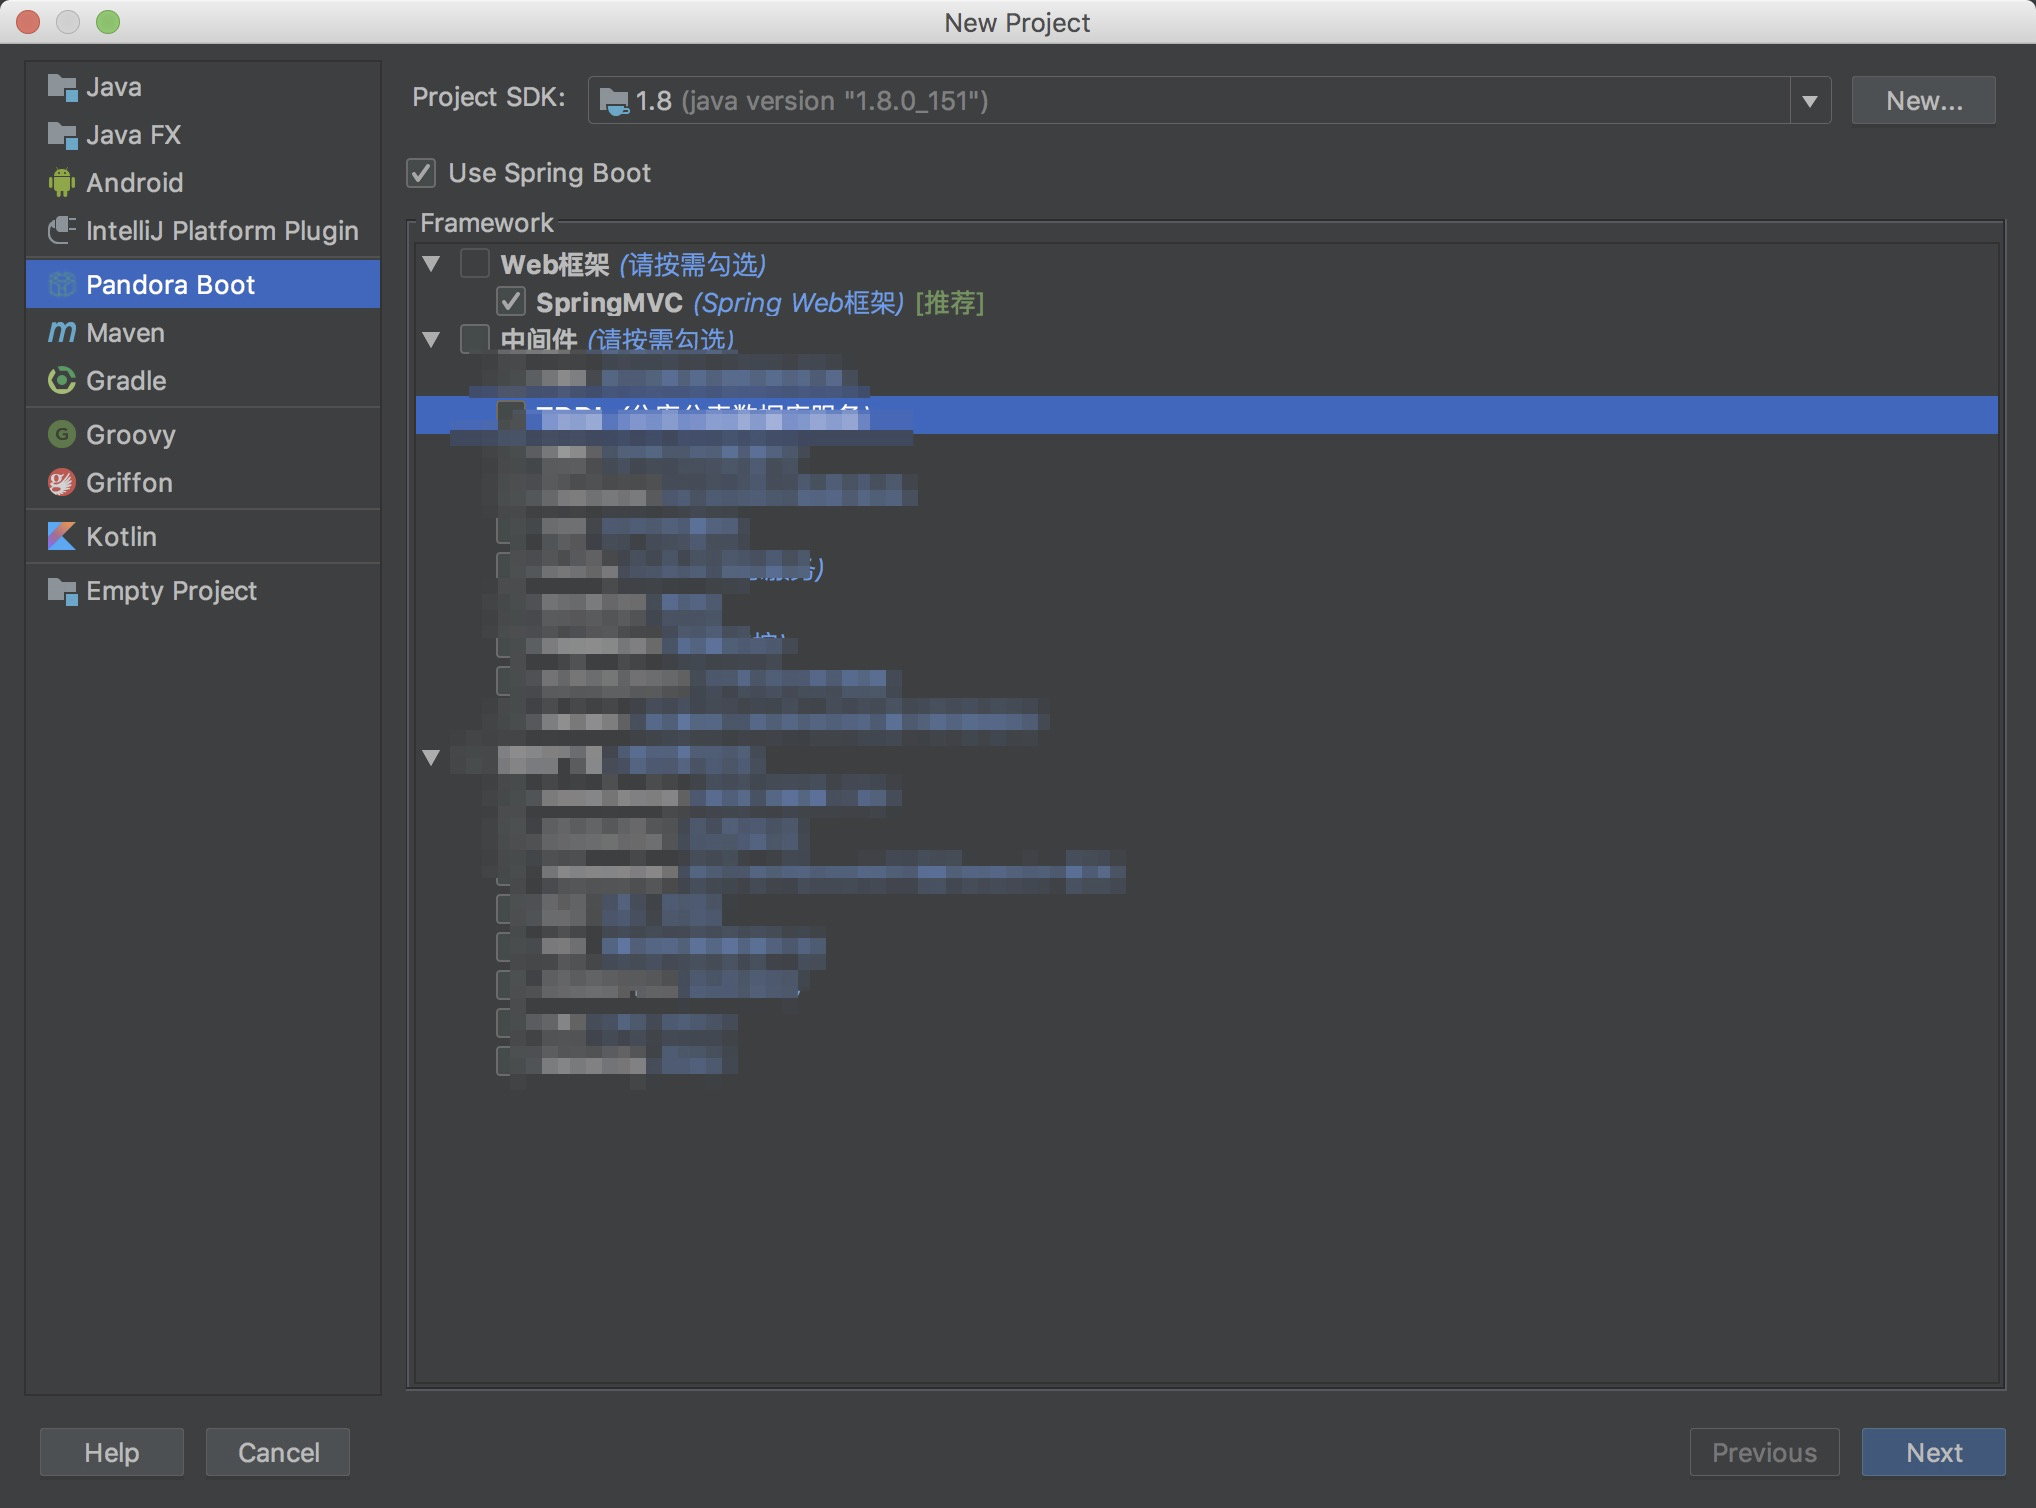Click the Groovy 'G' icon
The height and width of the screenshot is (1508, 2036).
[x=62, y=434]
